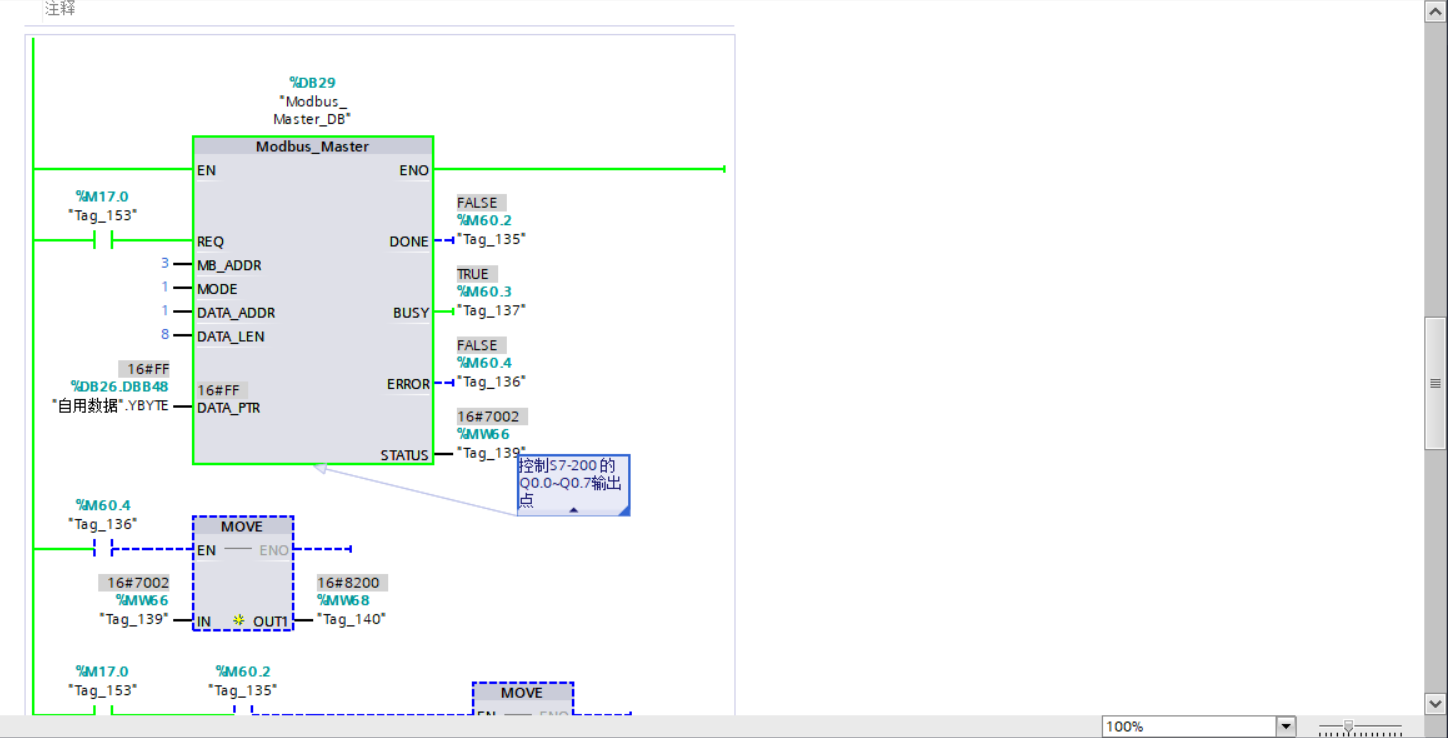Click the yellow star insert-output icon on MOVE

point(239,621)
